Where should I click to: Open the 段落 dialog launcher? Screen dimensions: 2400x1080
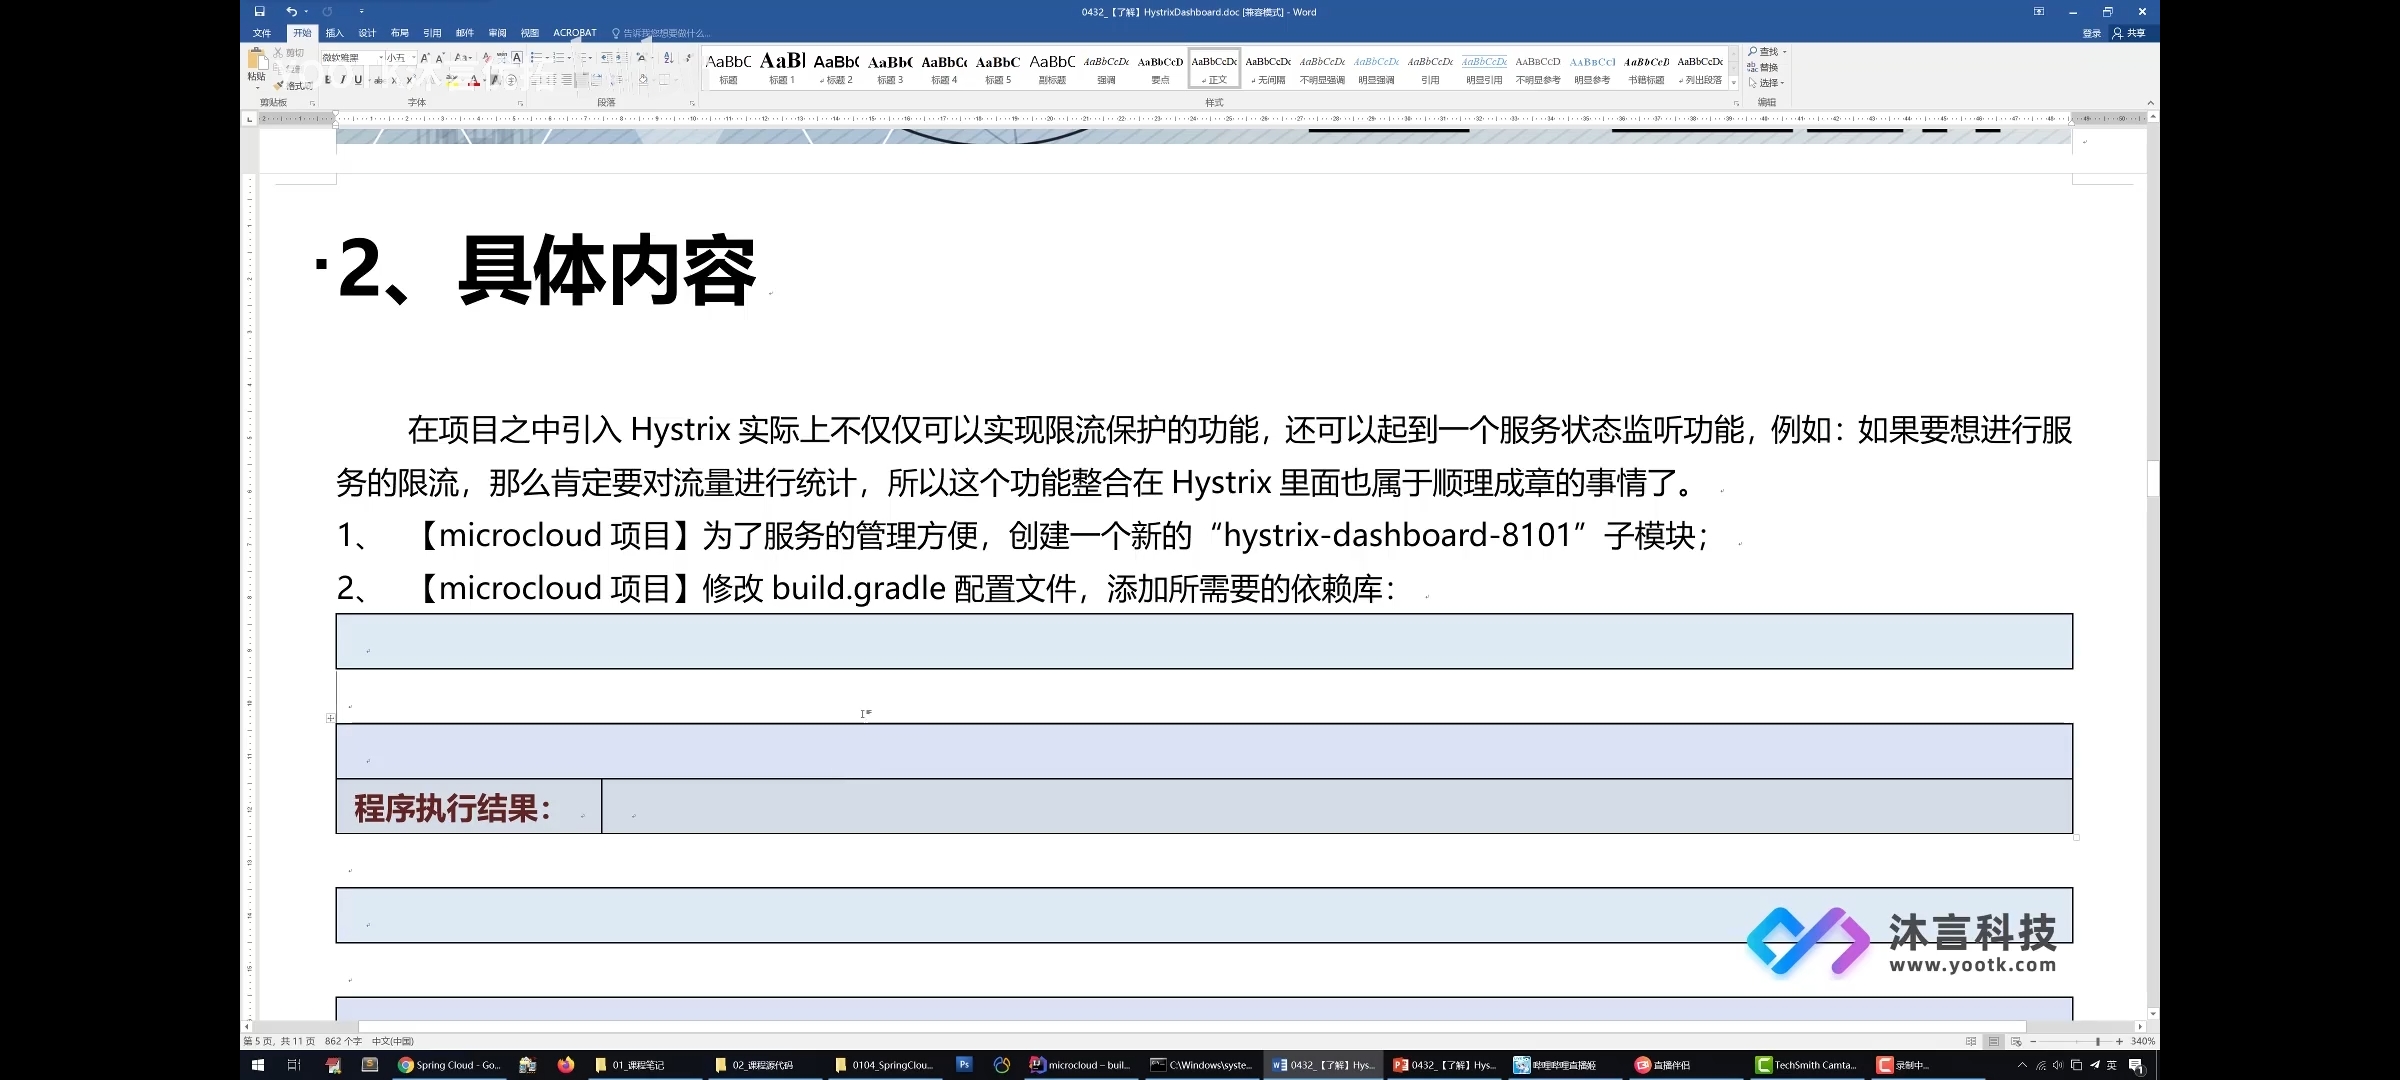[692, 103]
